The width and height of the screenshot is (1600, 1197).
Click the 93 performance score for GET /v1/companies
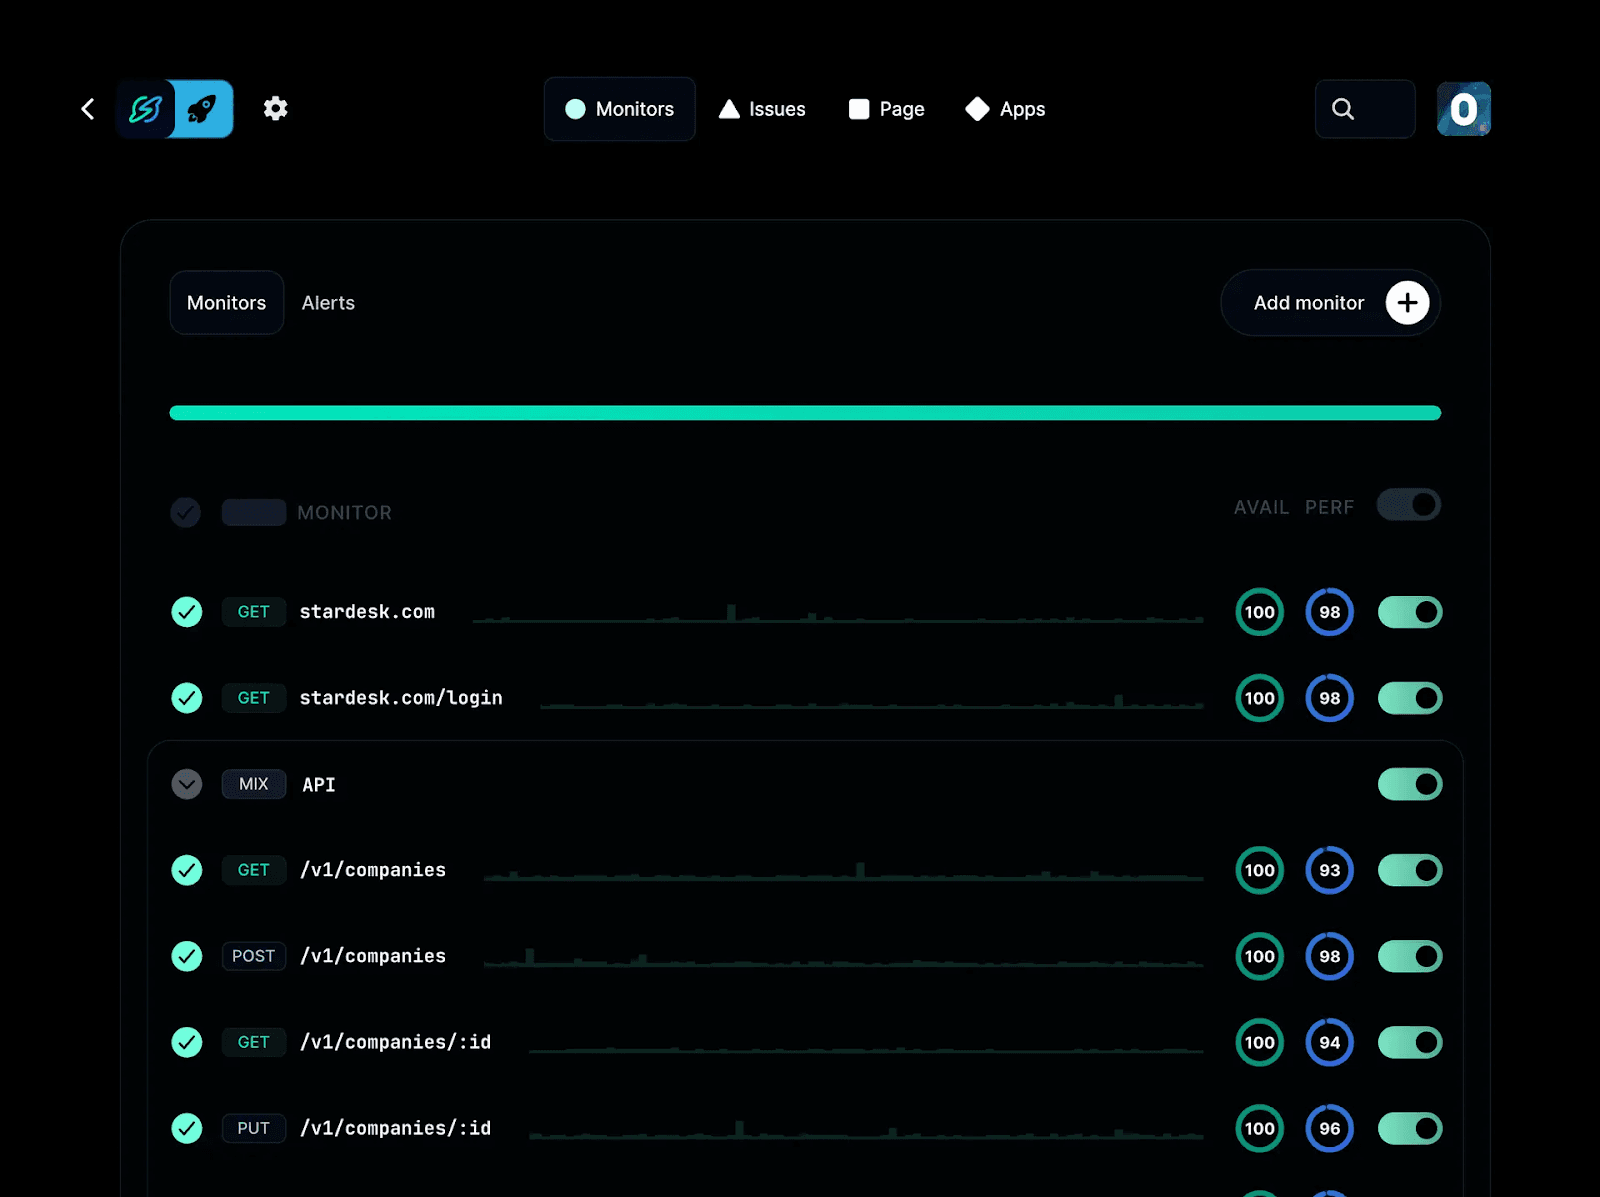click(1329, 870)
